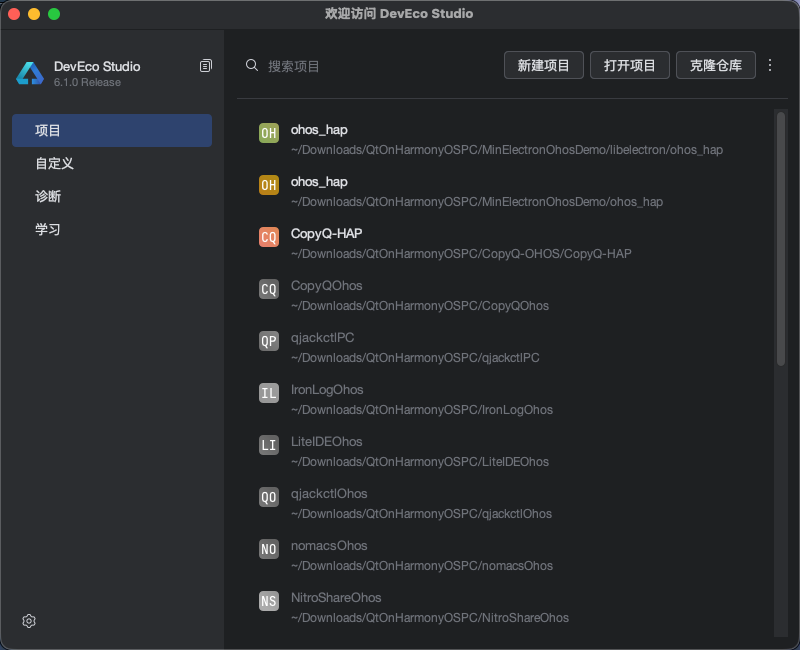The width and height of the screenshot is (800, 650).
Task: Click the copy-info icon beside DevEco Studio title
Action: click(206, 65)
